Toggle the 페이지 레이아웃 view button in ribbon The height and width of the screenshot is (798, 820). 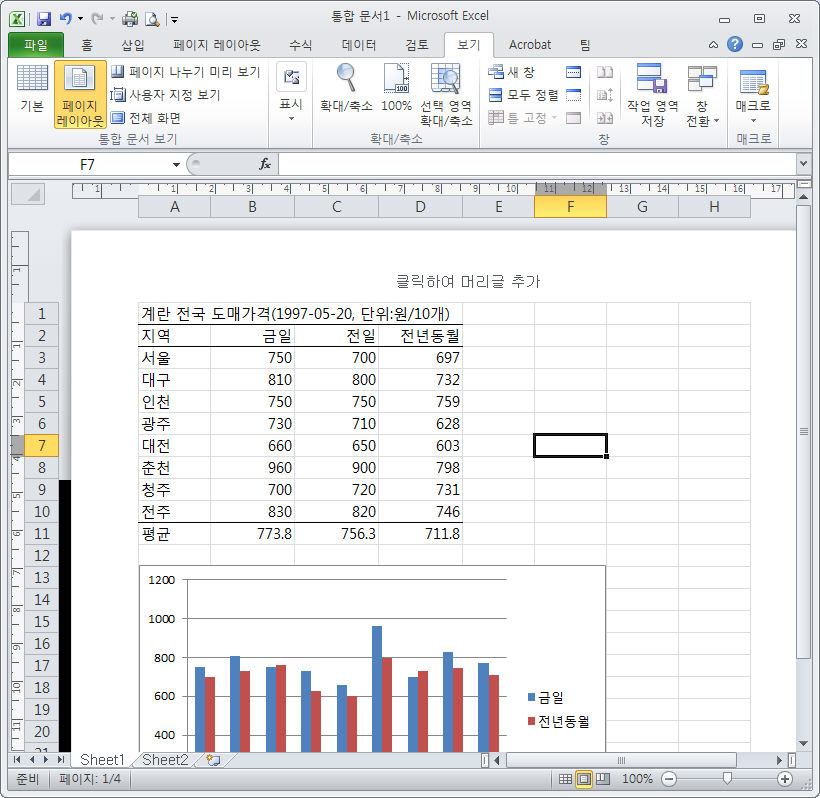point(80,95)
